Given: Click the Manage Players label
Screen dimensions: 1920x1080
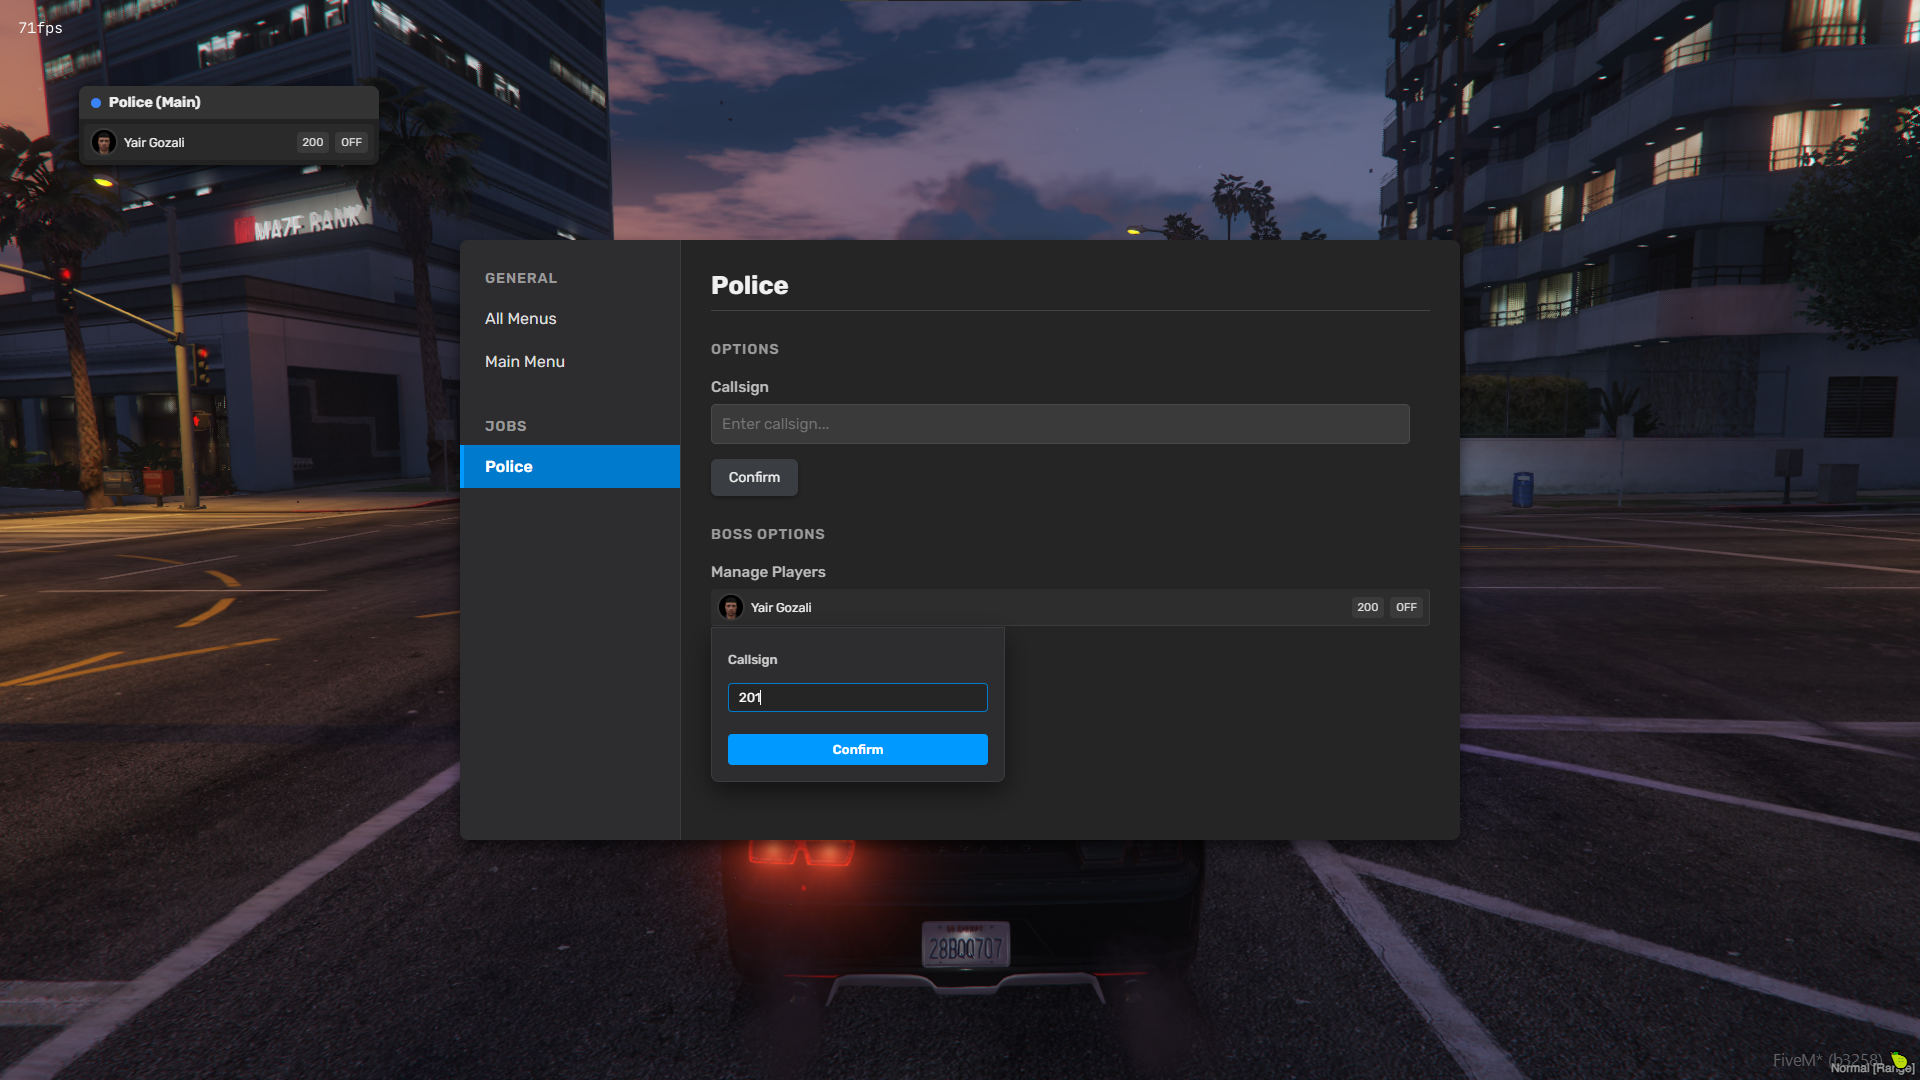Looking at the screenshot, I should 768,572.
